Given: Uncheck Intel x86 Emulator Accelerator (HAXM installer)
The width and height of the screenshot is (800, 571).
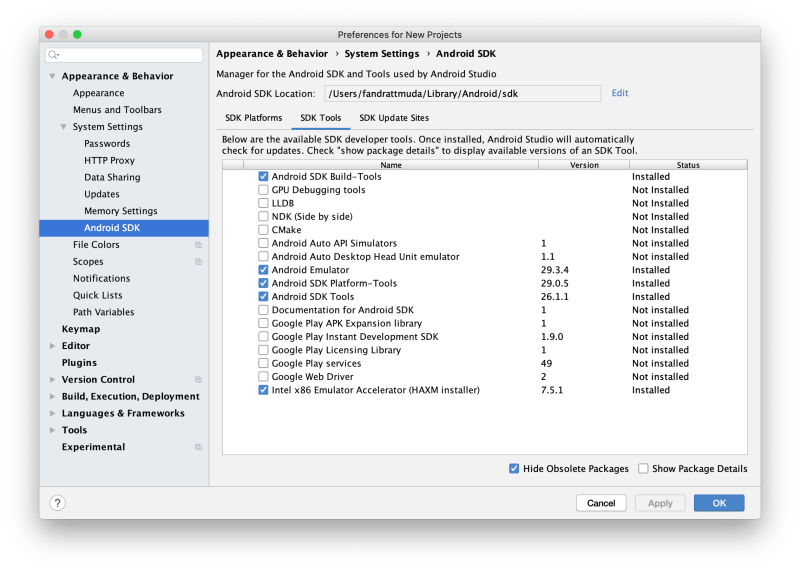Looking at the screenshot, I should 263,390.
